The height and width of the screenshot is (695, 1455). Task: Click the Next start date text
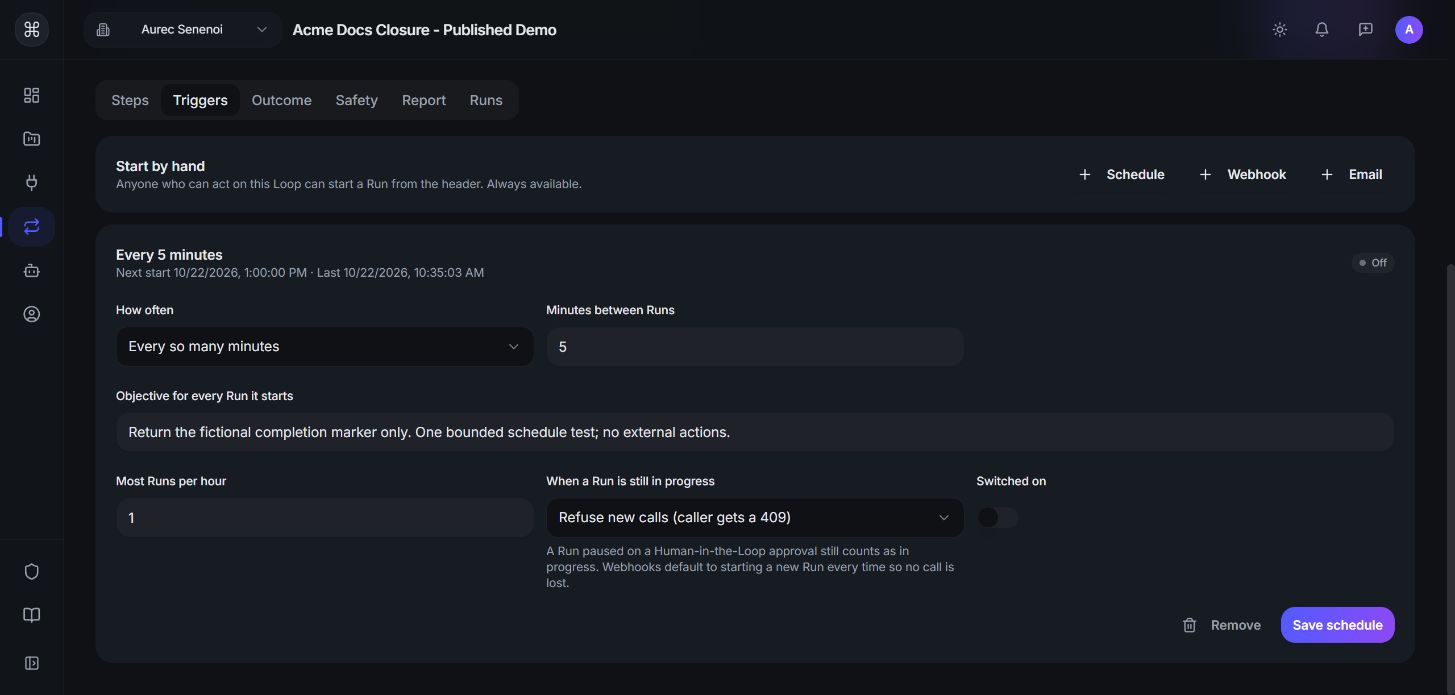(x=211, y=272)
